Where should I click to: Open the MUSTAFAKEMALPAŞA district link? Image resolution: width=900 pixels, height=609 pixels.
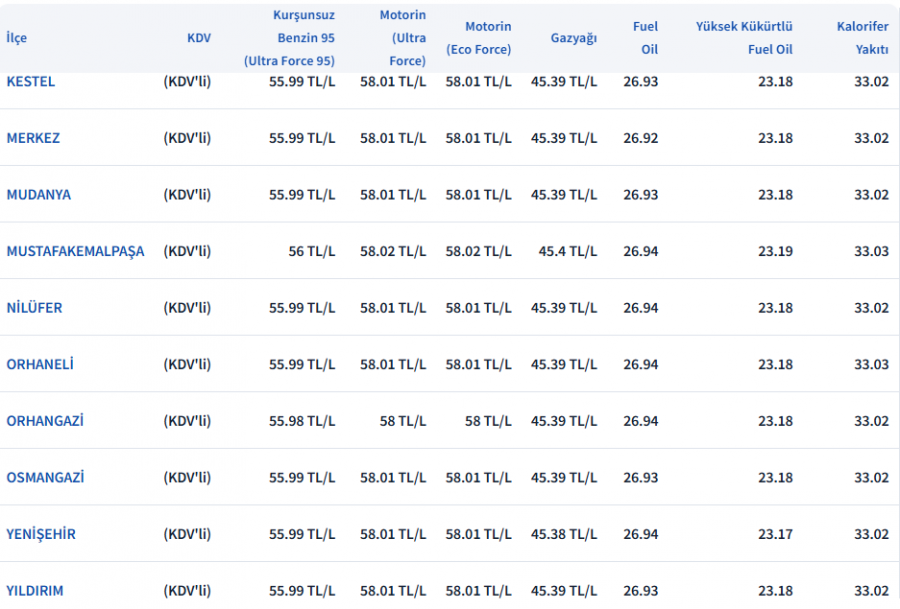point(75,251)
